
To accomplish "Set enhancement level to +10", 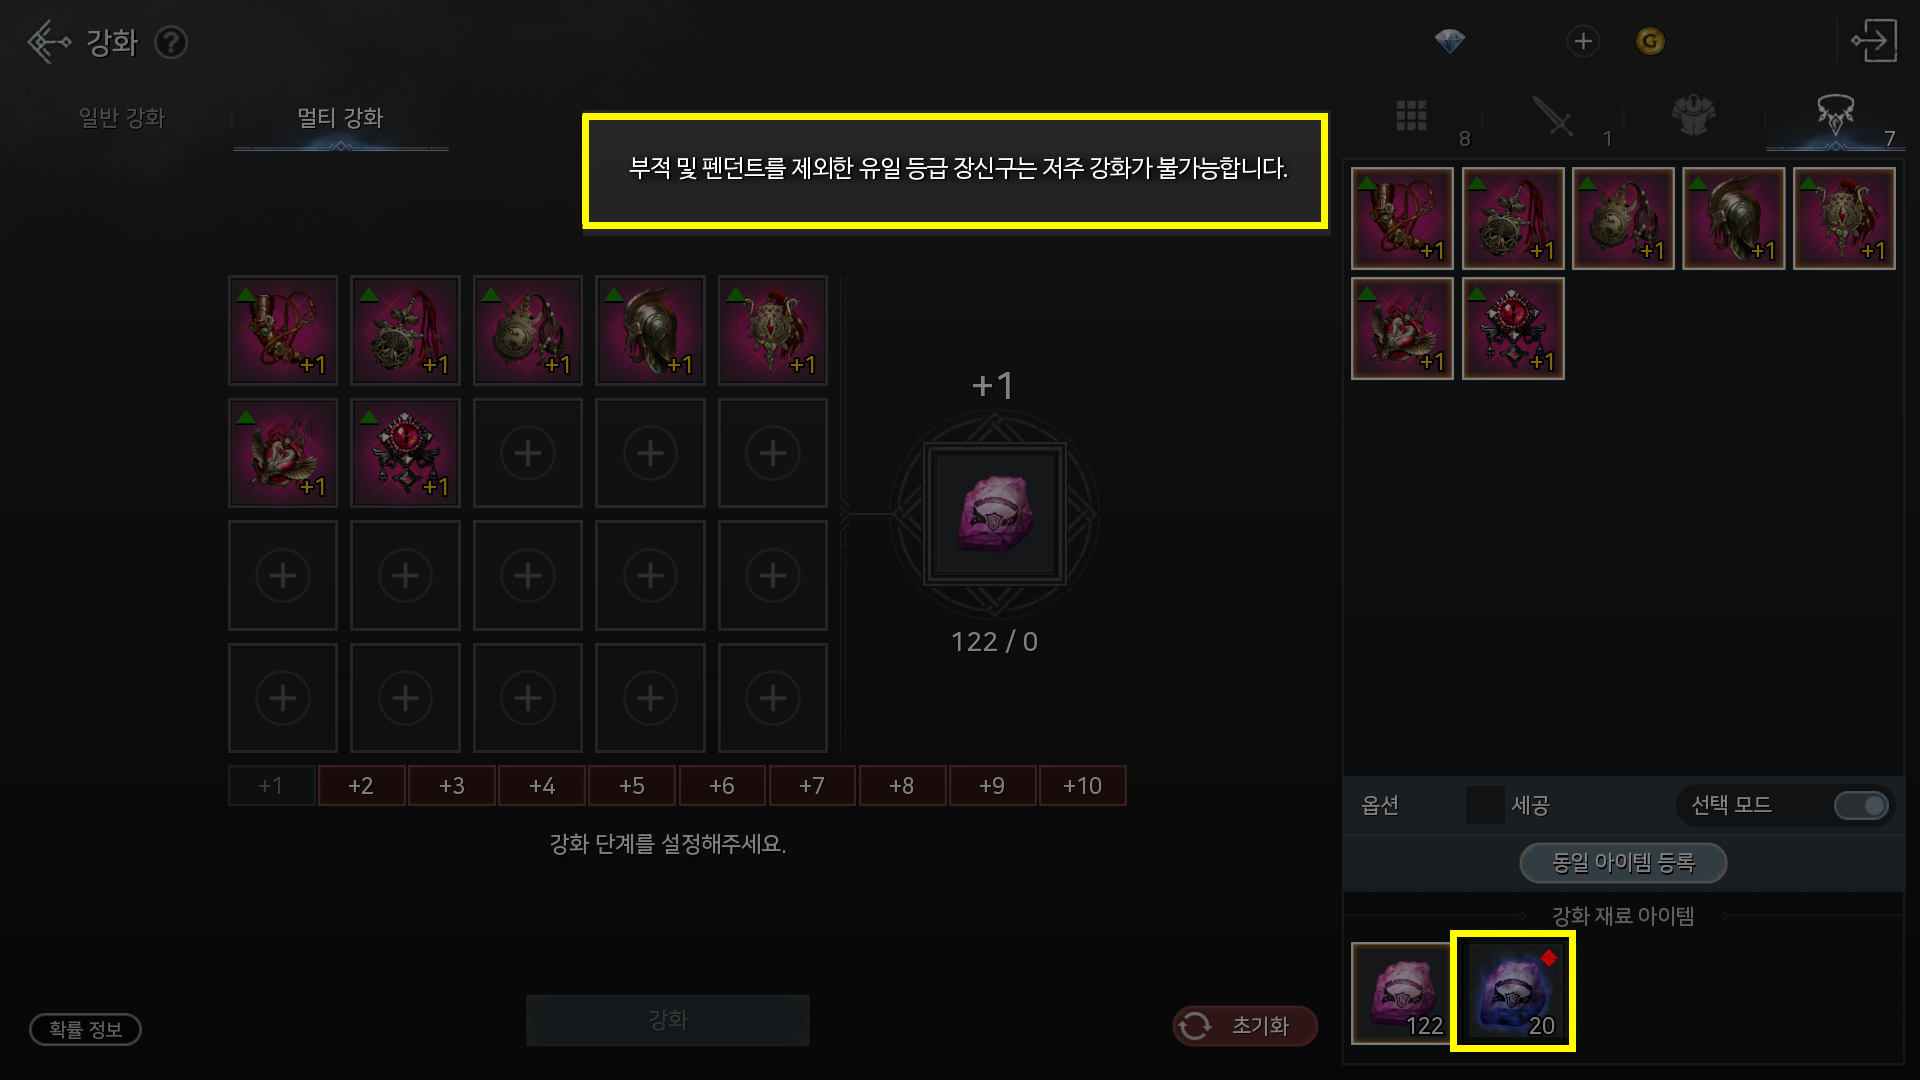I will pyautogui.click(x=1082, y=786).
